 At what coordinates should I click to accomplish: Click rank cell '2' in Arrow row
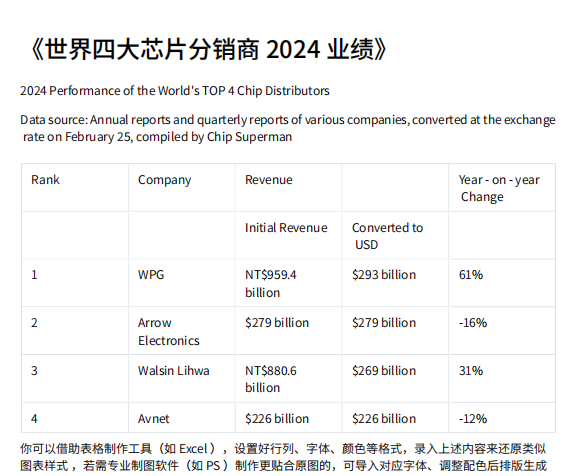click(75, 331)
